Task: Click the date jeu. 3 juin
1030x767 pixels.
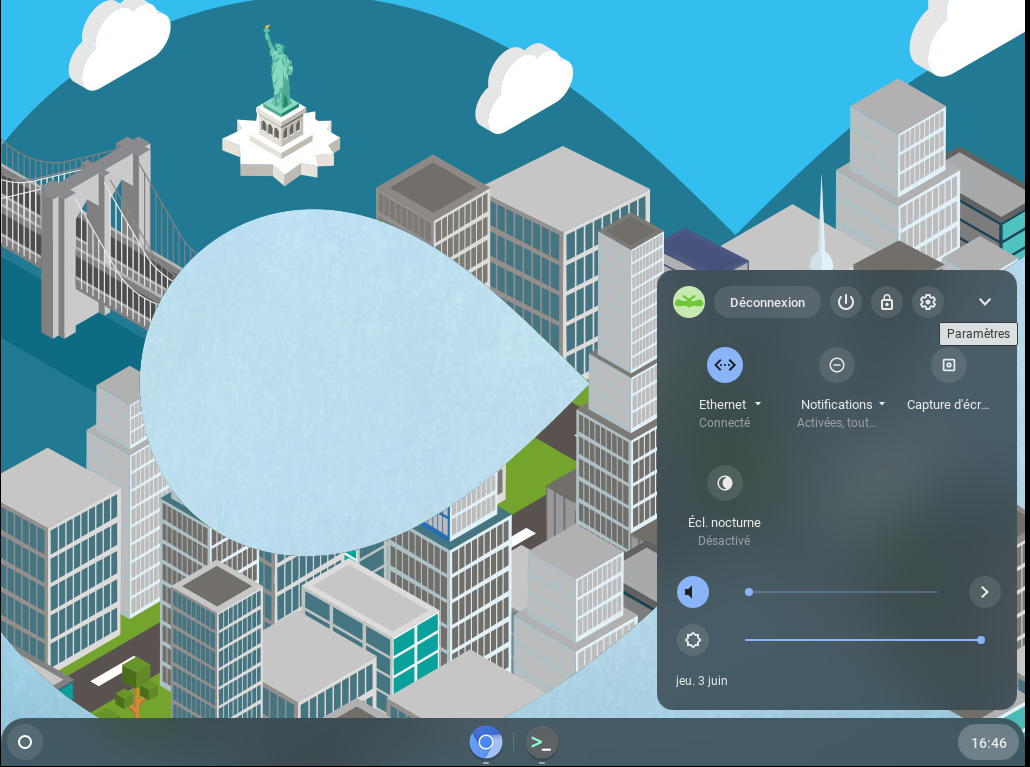Action: point(702,681)
